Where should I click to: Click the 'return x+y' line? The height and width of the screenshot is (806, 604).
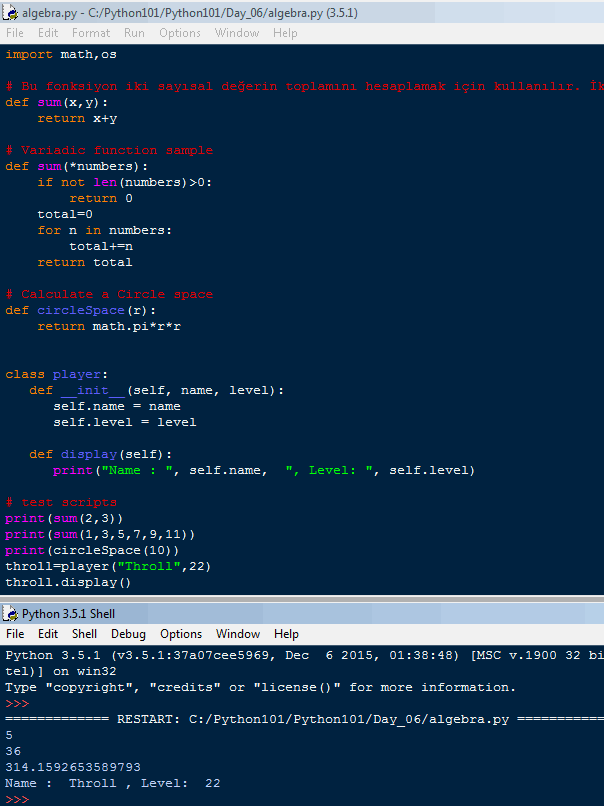tap(77, 118)
